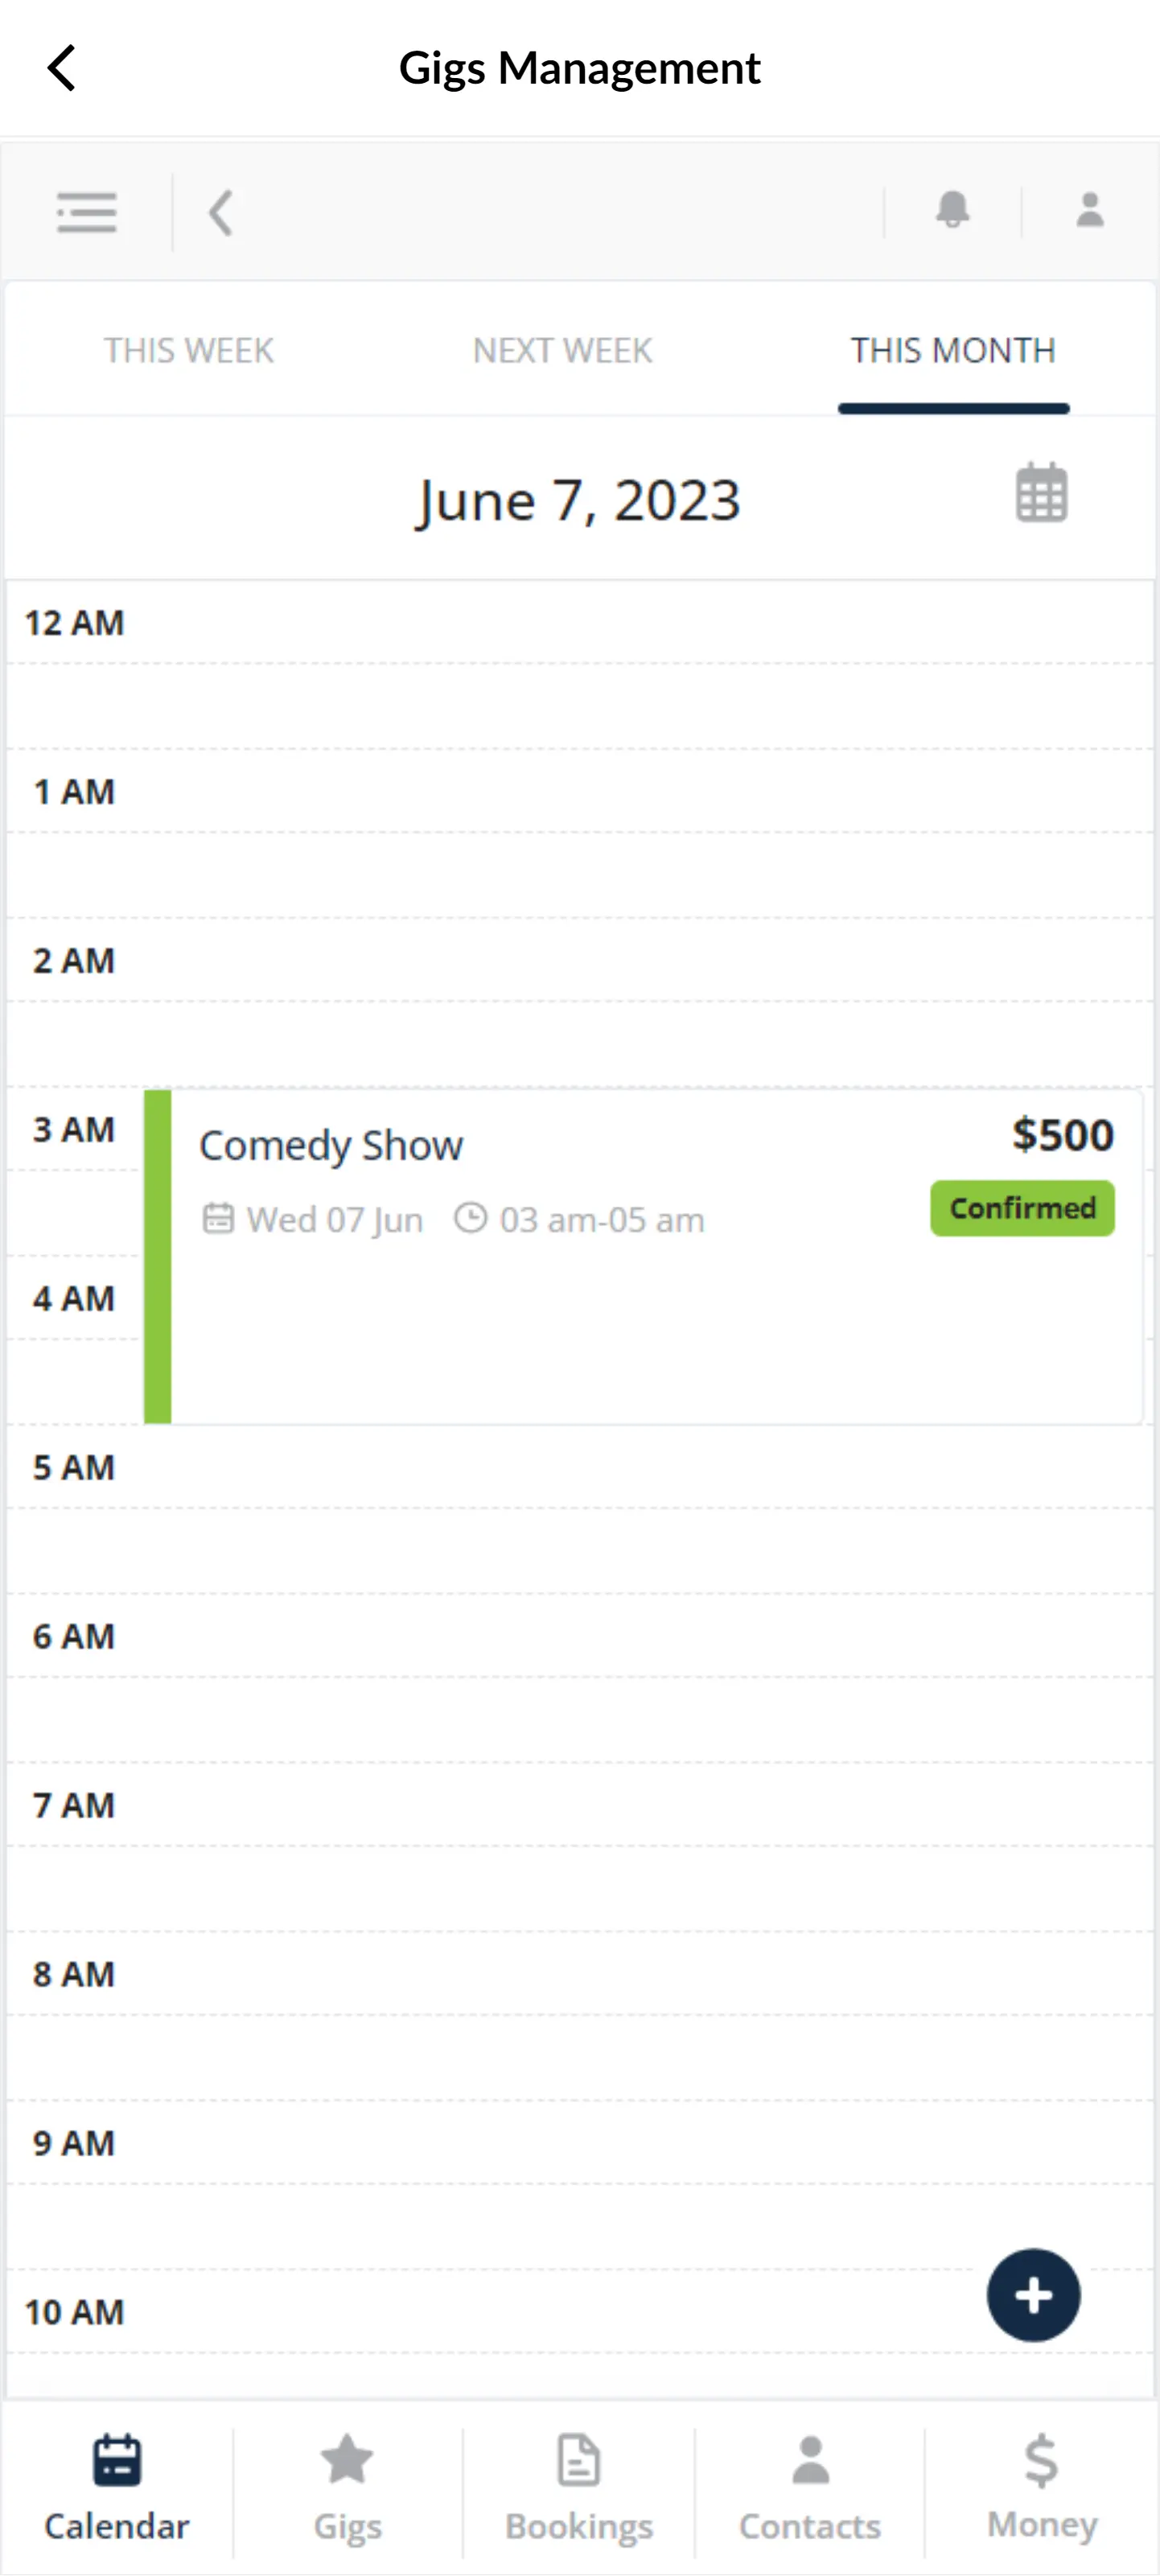Collapse panel with the toolbar chevron
The height and width of the screenshot is (2576, 1160).
(221, 212)
